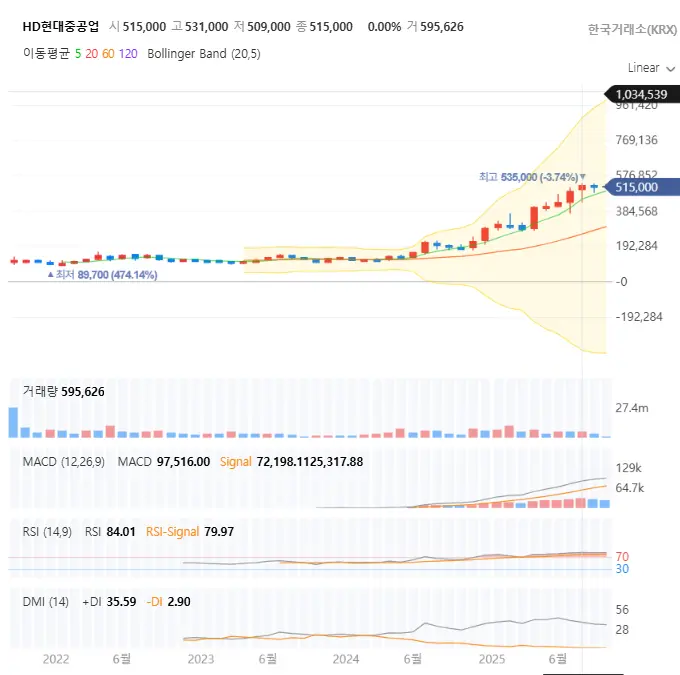Click the DMI (14) indicator label
Screen dimensions: 680x675
point(46,602)
